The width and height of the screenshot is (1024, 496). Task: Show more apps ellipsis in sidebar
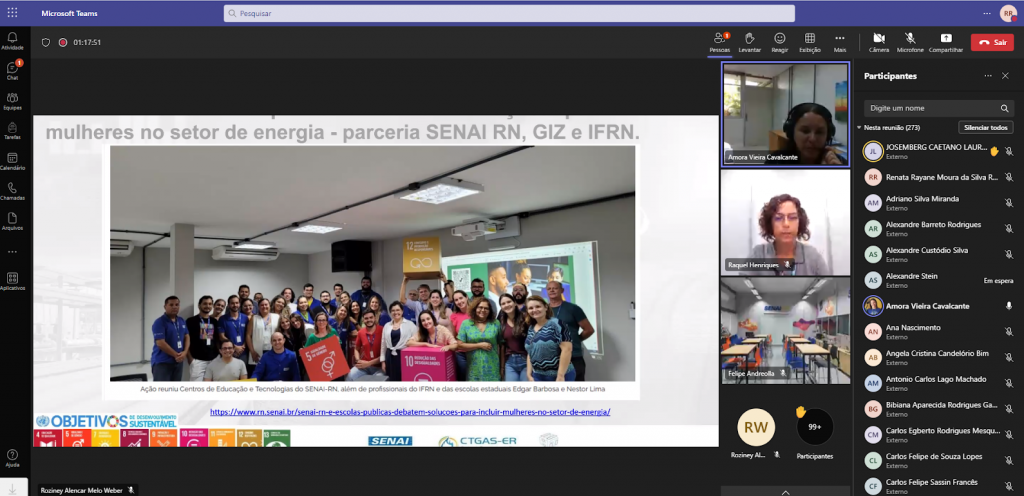coord(12,252)
